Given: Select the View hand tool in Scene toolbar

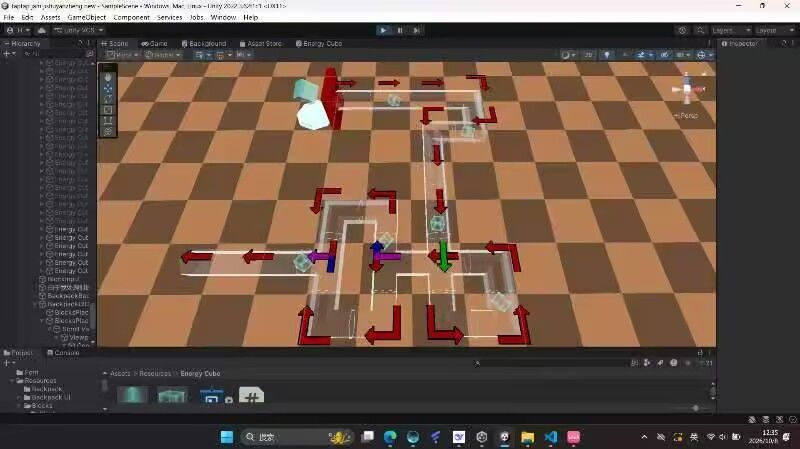Looking at the screenshot, I should pos(108,78).
